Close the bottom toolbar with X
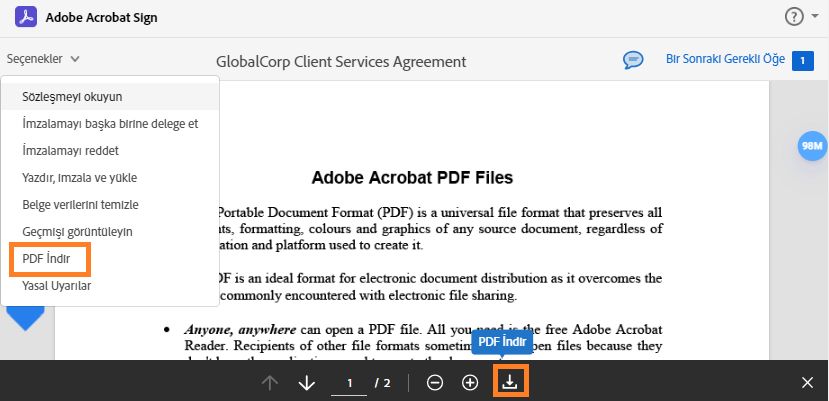This screenshot has width=829, height=401. click(807, 383)
